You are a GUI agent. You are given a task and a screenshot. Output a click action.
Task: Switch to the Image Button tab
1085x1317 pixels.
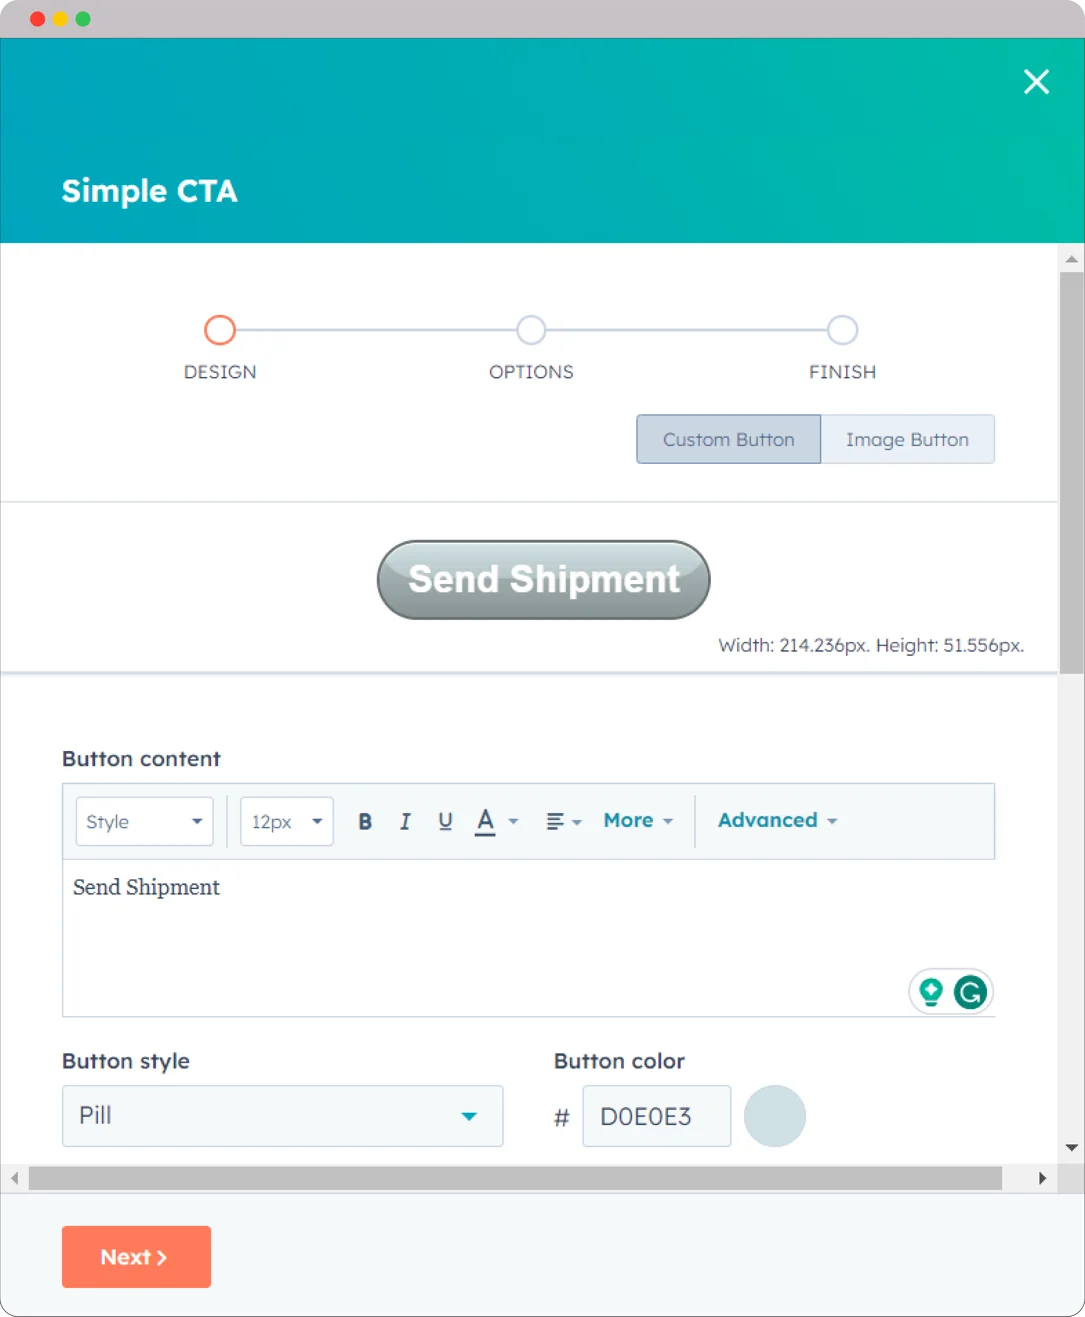coord(907,439)
